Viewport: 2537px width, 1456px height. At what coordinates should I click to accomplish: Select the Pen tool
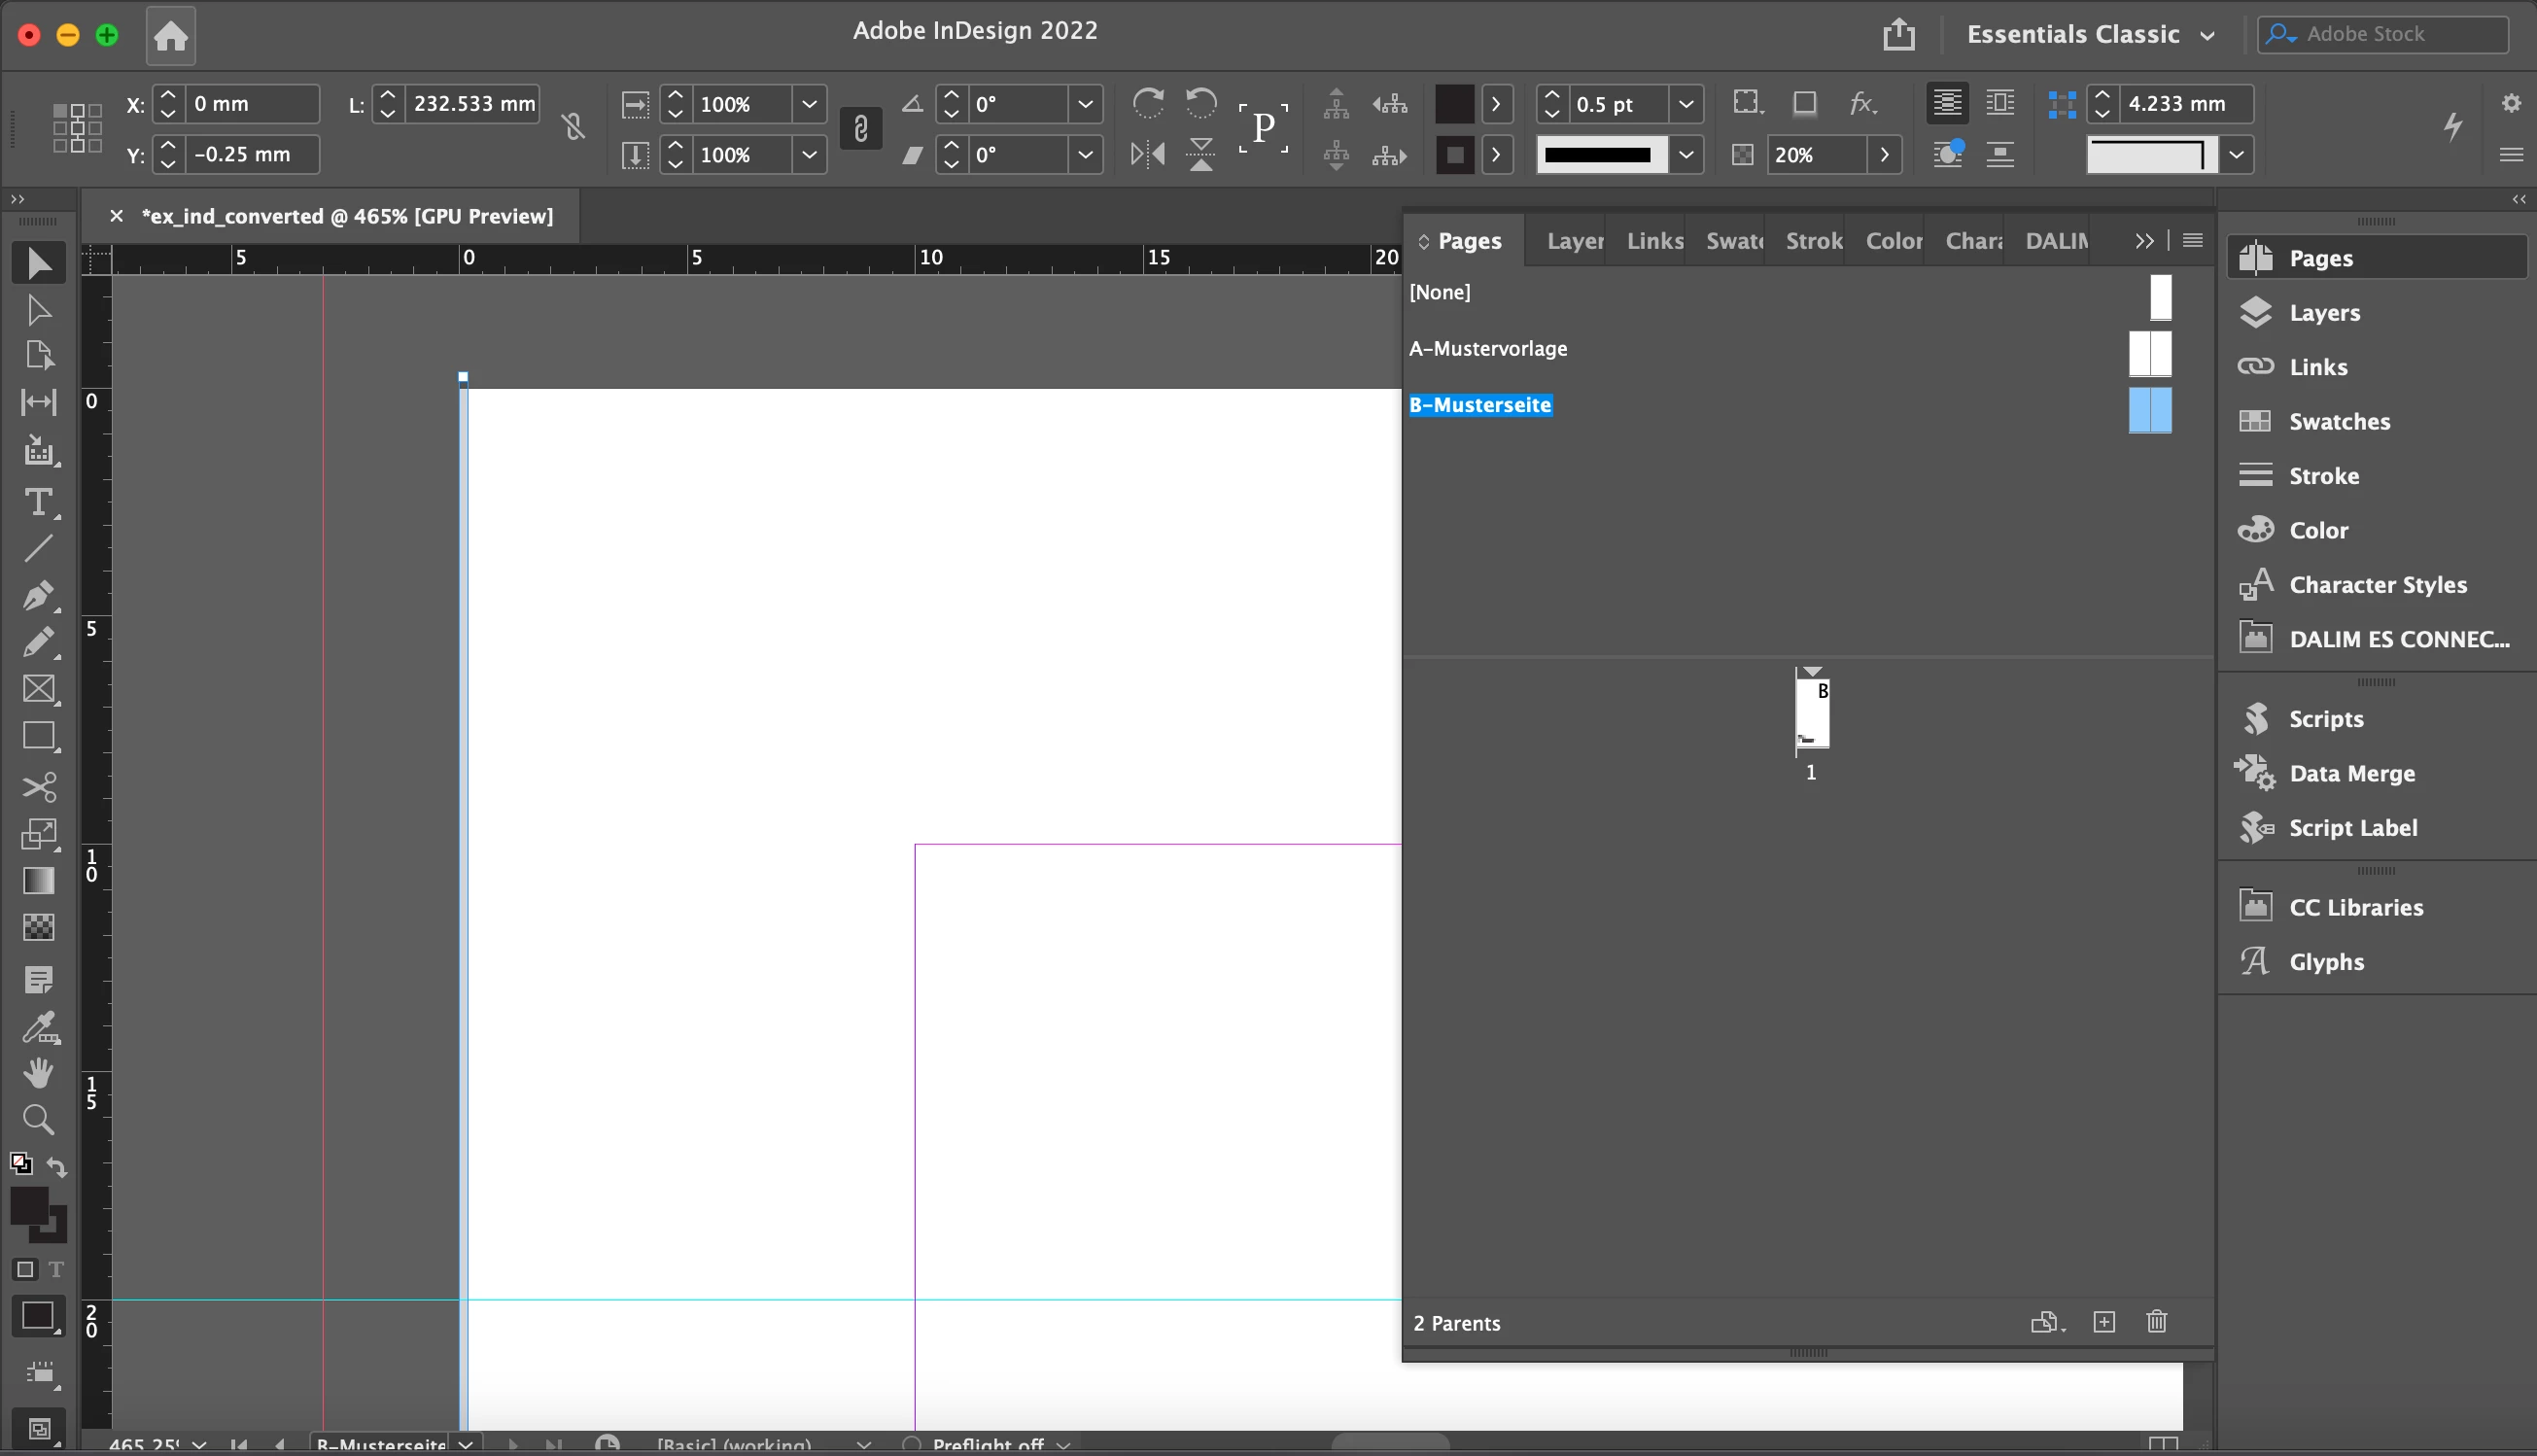click(38, 595)
